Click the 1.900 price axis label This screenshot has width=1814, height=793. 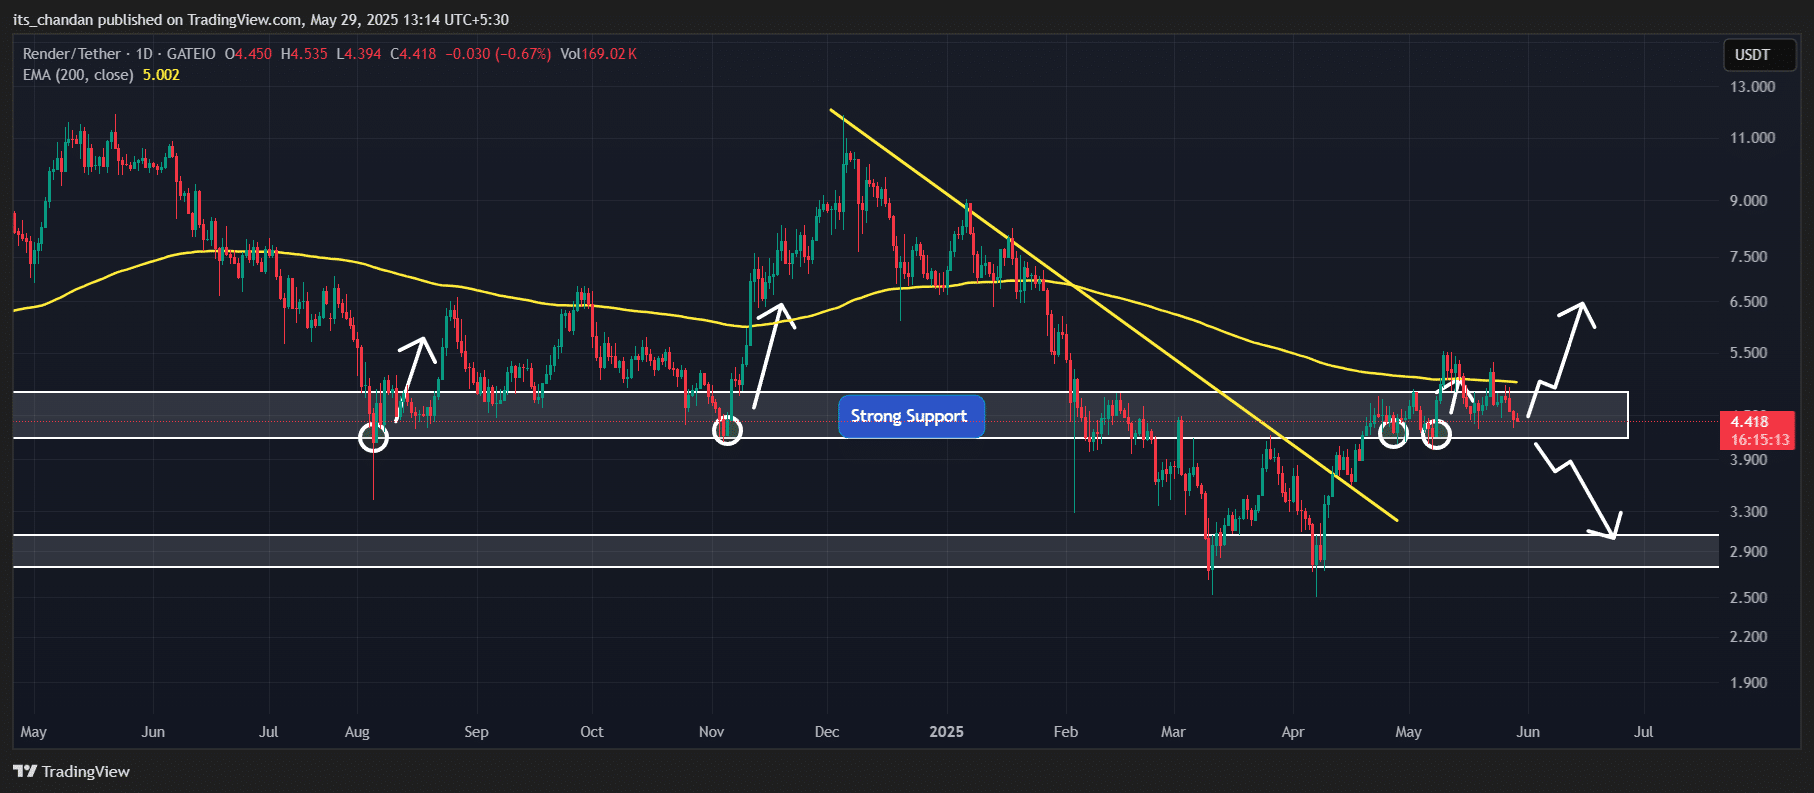coord(1748,683)
